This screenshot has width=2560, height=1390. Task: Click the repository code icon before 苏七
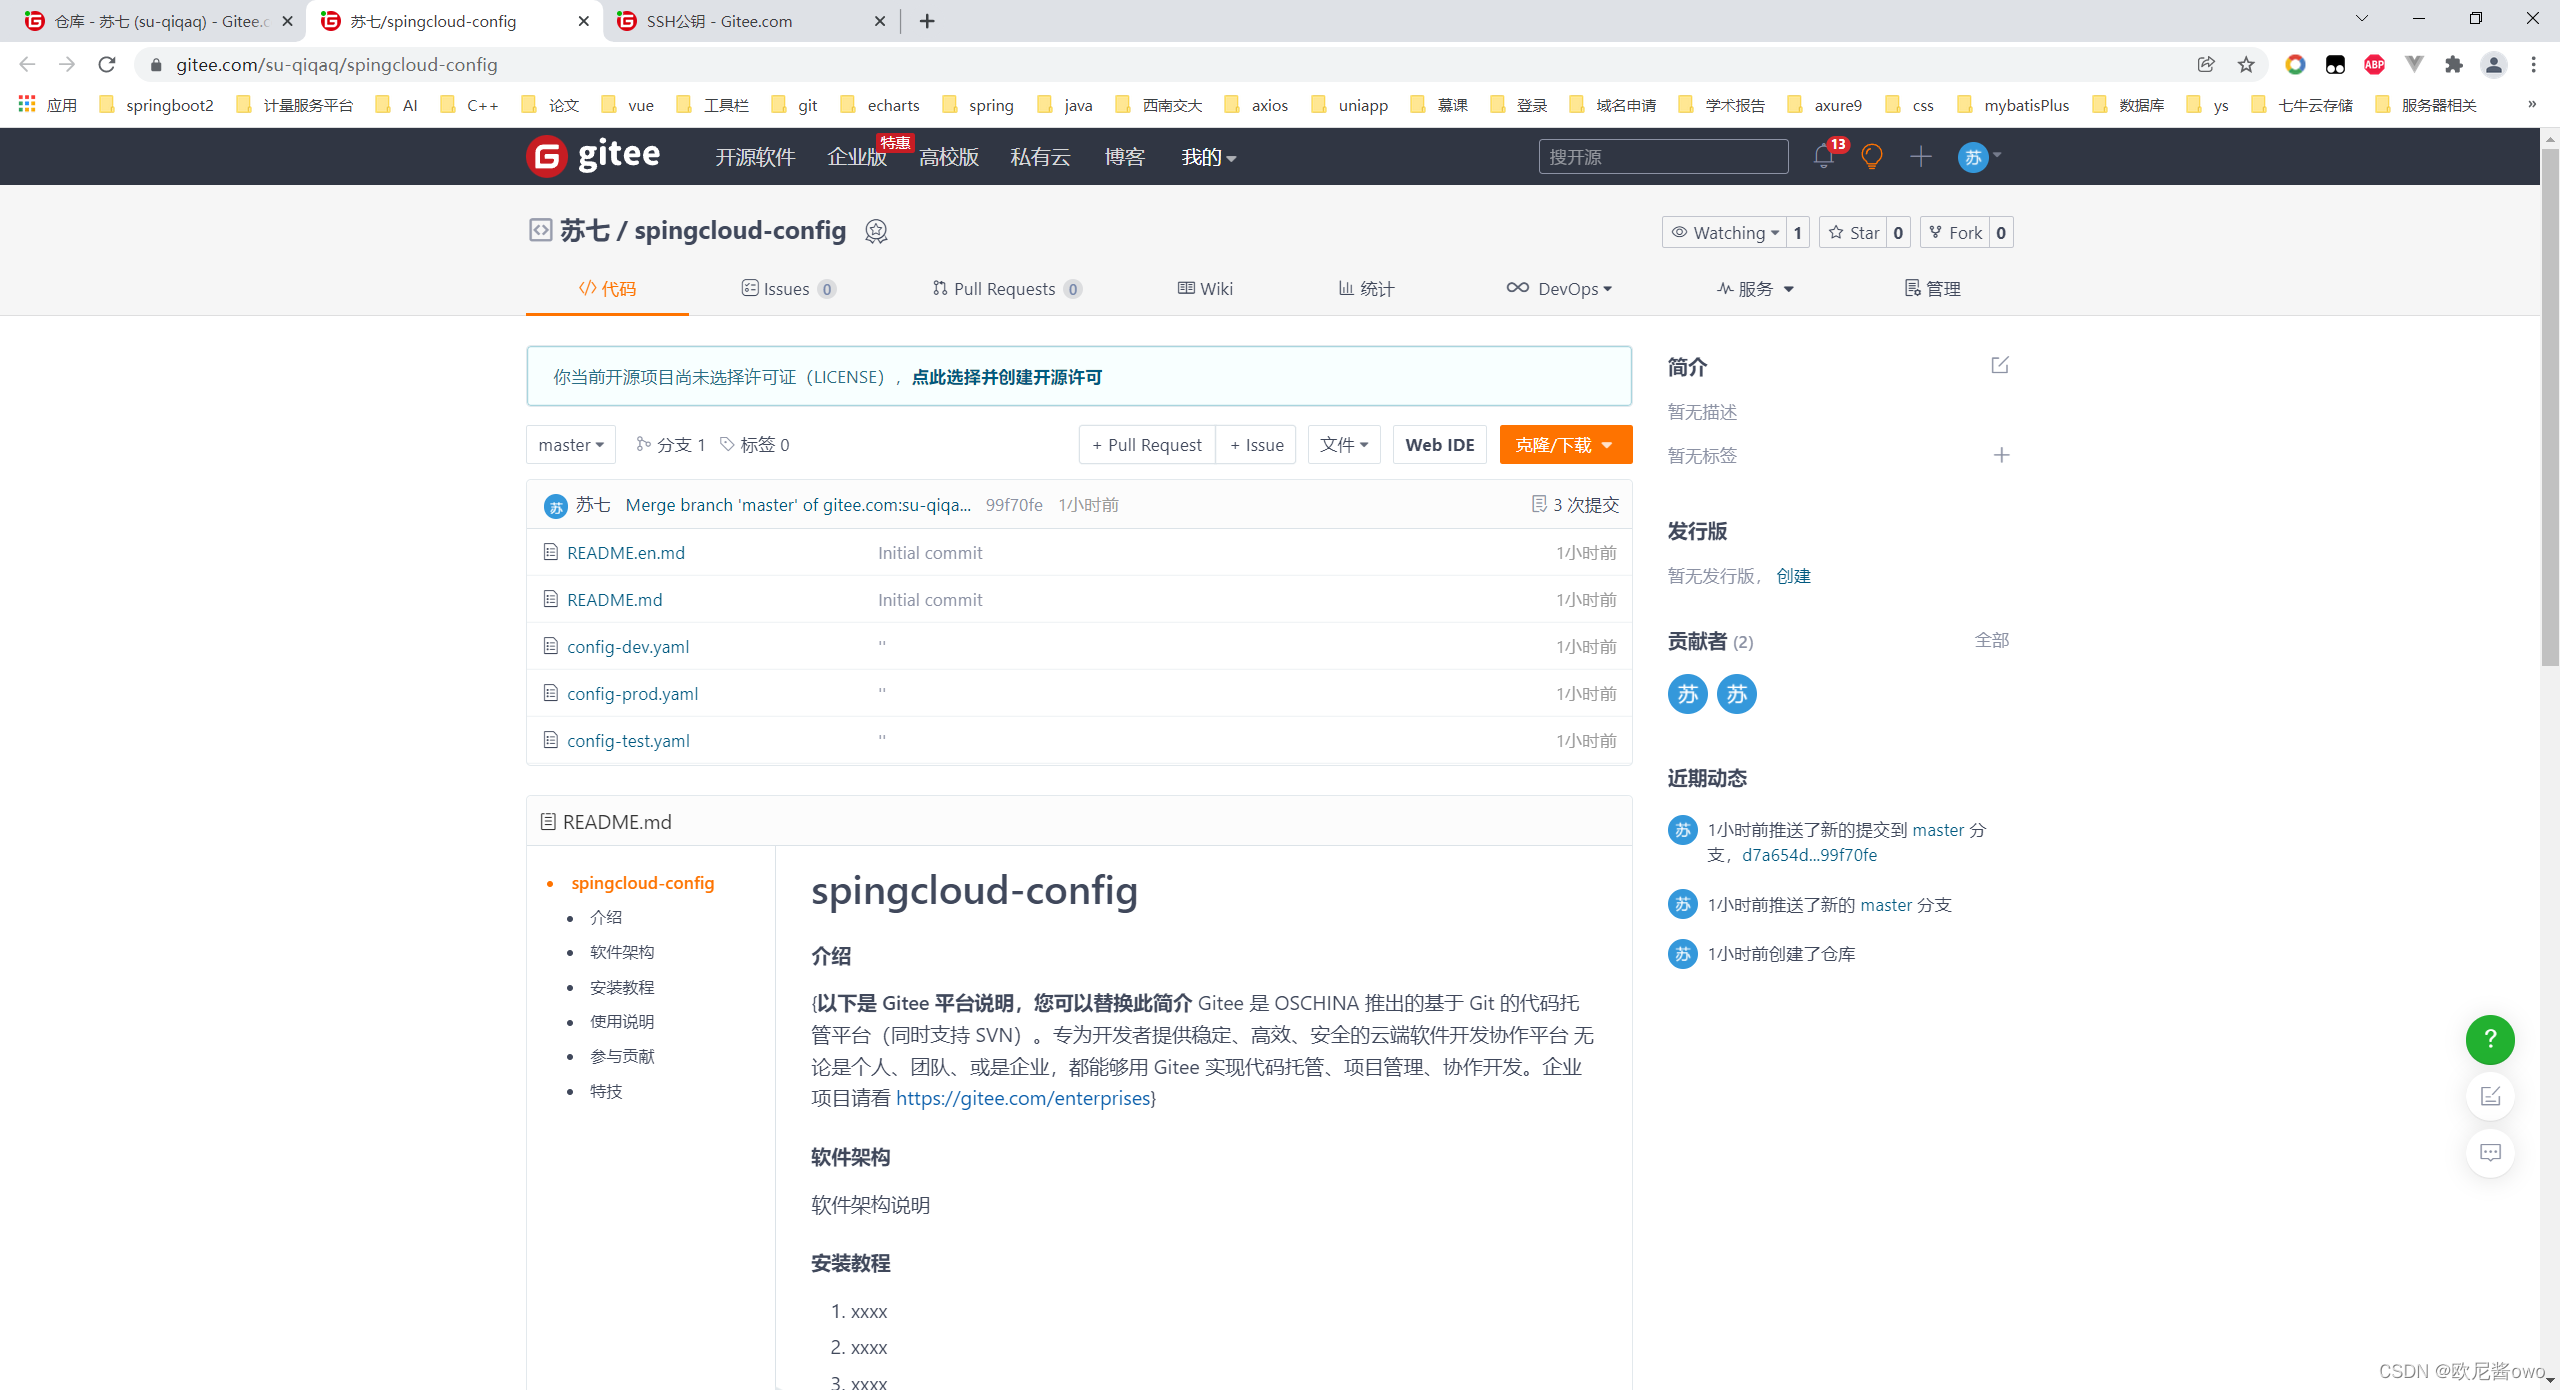coord(540,230)
